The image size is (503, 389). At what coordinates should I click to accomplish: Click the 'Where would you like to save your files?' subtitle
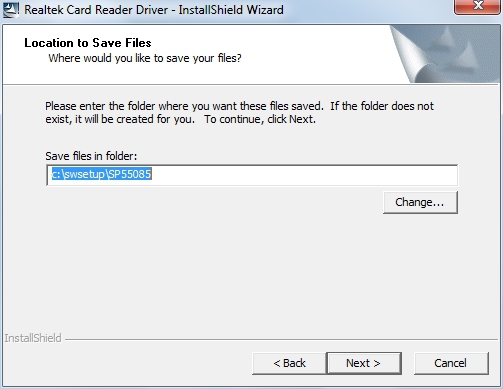[x=145, y=58]
